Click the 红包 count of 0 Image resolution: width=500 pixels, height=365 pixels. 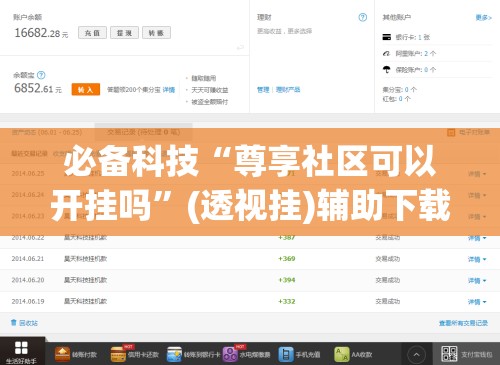[x=400, y=99]
